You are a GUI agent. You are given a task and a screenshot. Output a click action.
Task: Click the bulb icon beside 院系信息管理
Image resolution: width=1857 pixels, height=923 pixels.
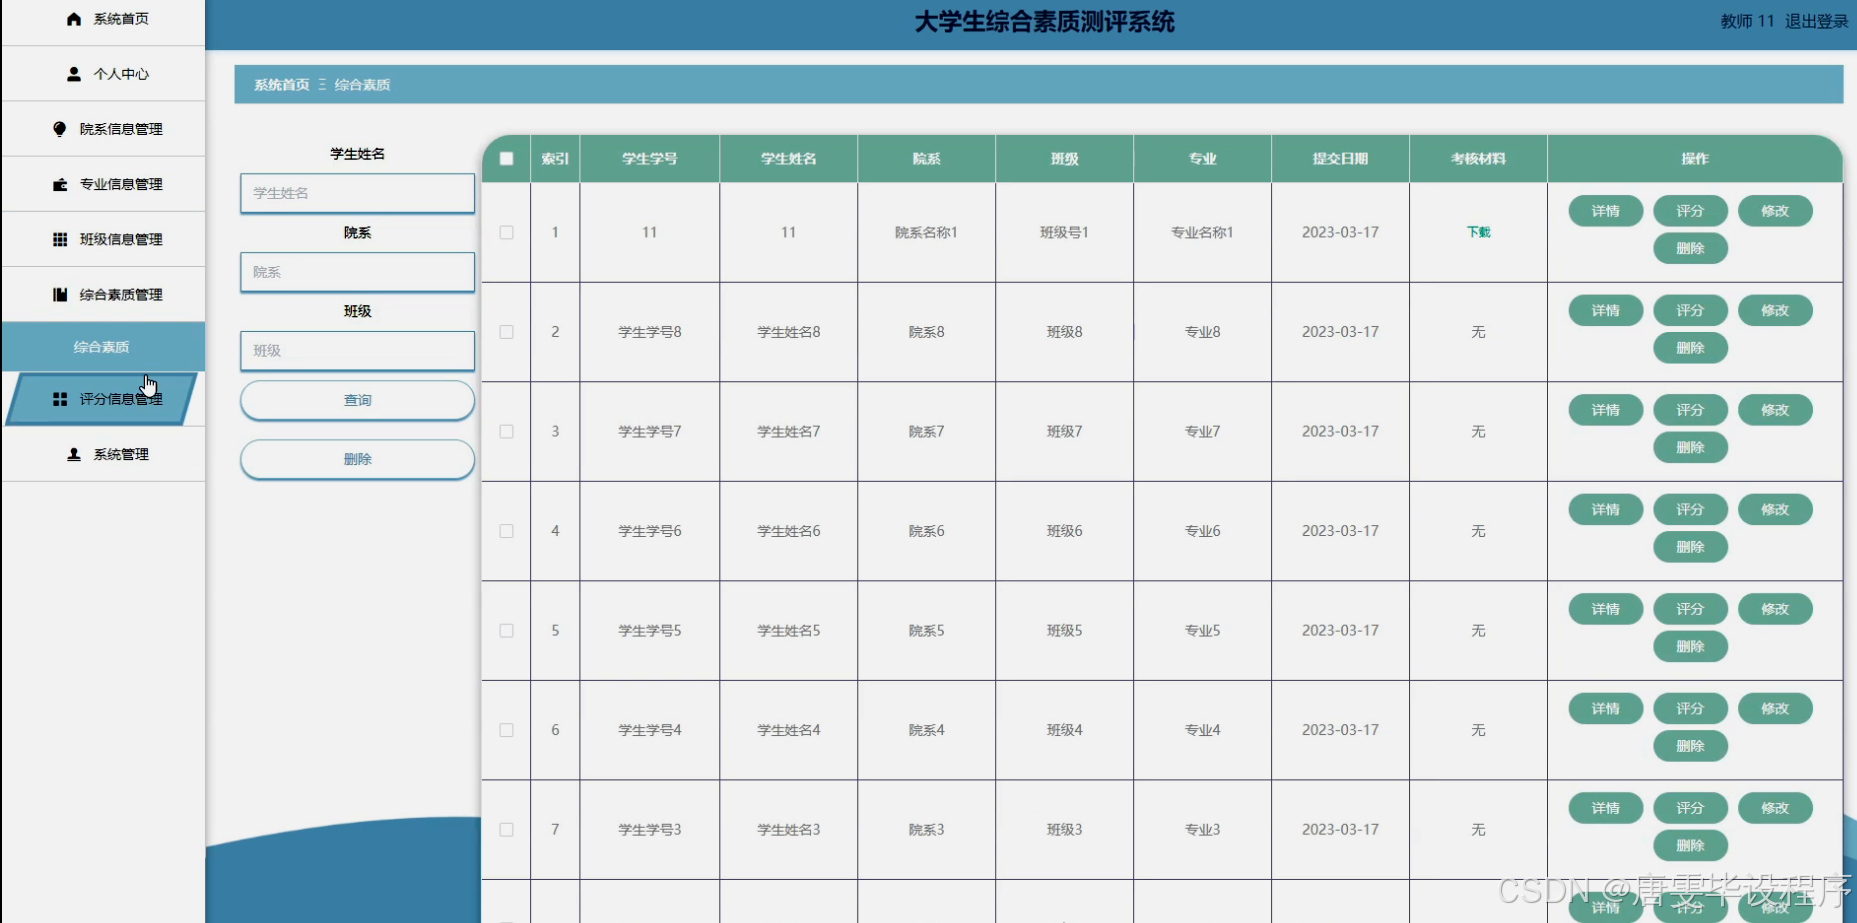[x=60, y=129]
